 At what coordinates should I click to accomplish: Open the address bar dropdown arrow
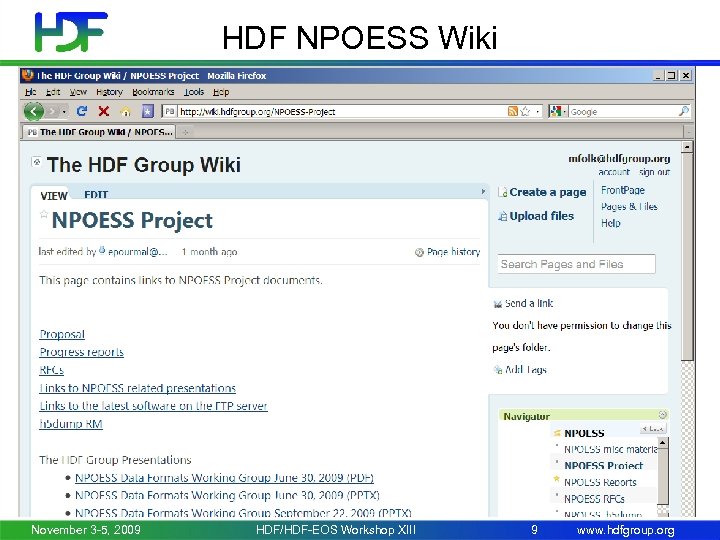coord(537,112)
